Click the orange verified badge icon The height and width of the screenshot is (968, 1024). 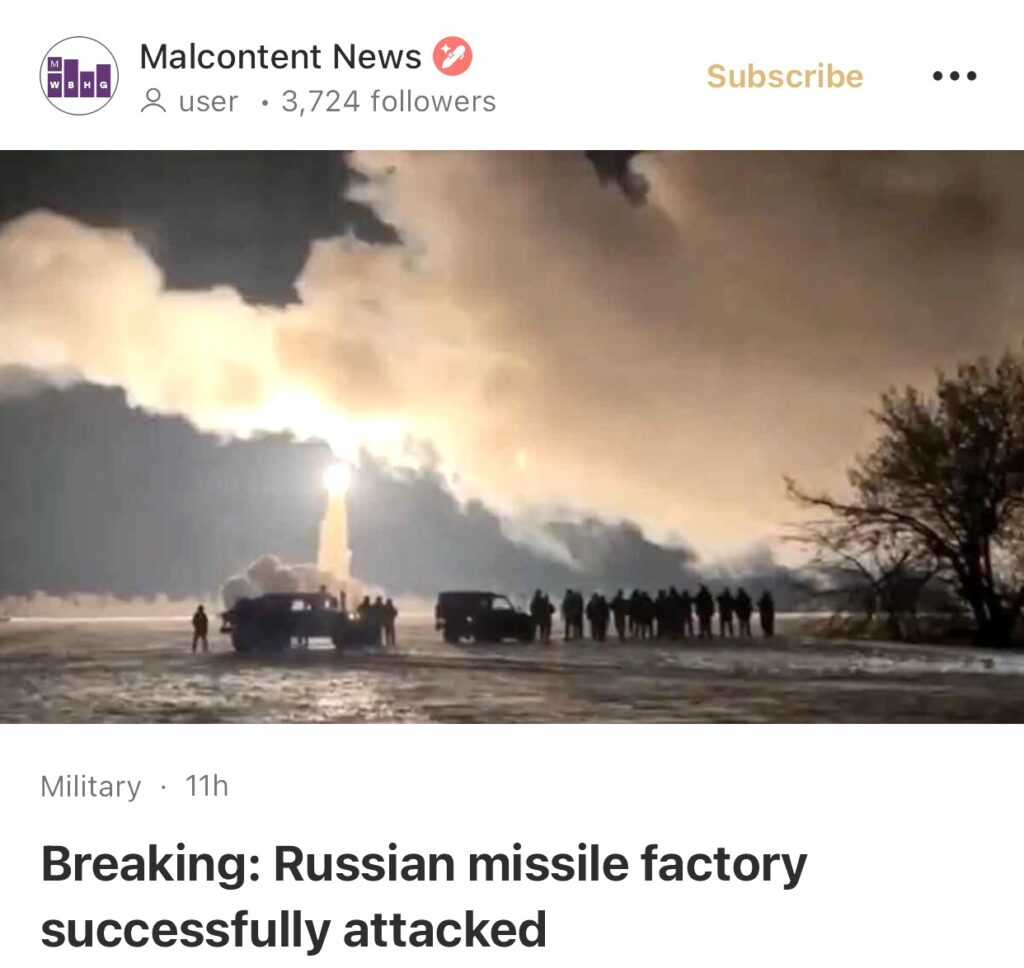[453, 56]
